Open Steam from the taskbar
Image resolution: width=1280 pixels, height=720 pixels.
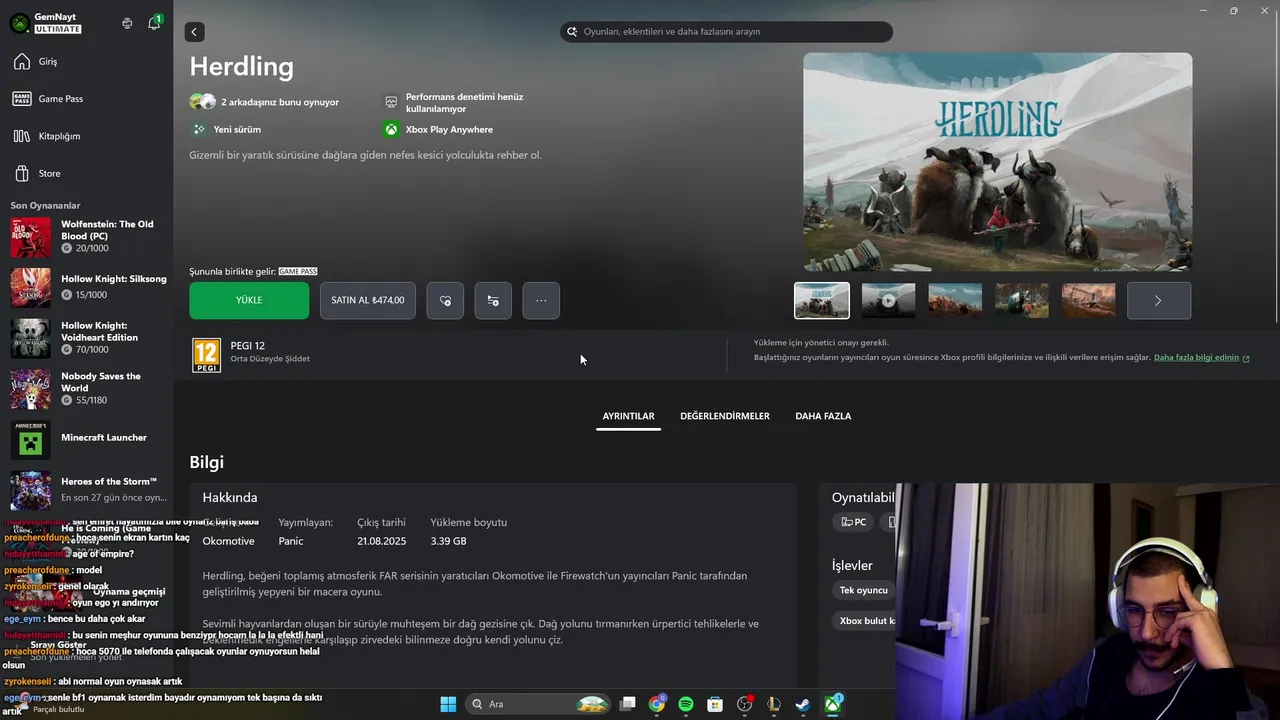802,704
